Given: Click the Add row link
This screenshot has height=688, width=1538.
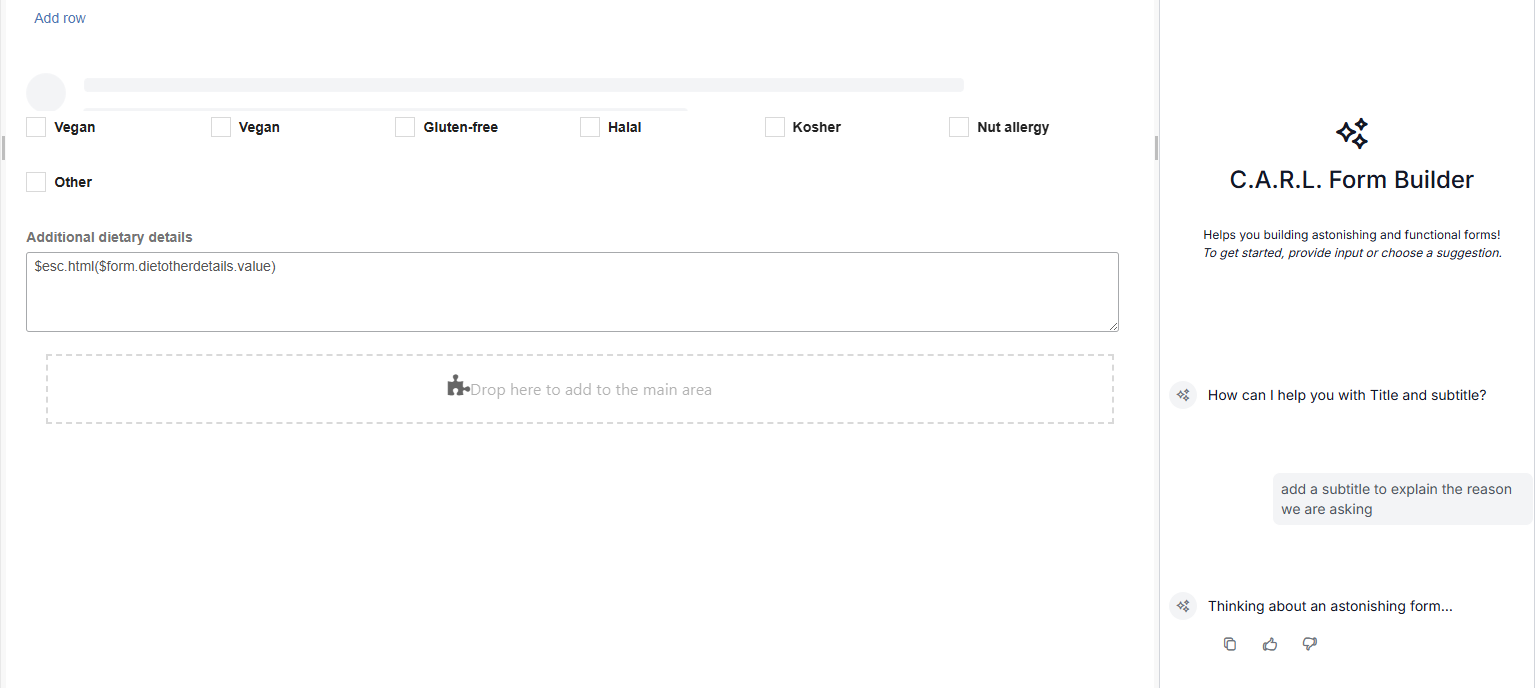Looking at the screenshot, I should click(x=60, y=18).
